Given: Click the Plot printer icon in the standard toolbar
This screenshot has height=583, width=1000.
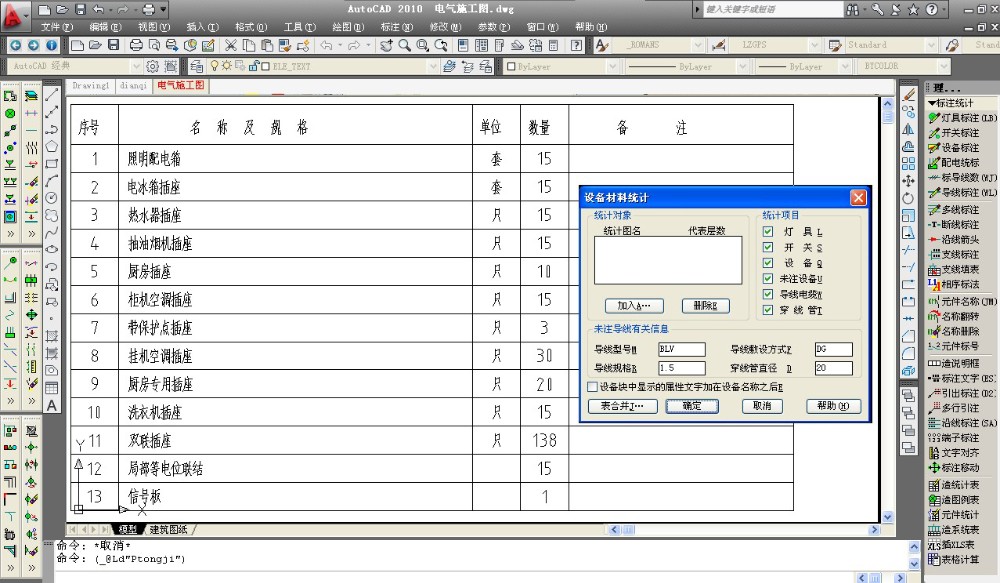Looking at the screenshot, I should 136,45.
